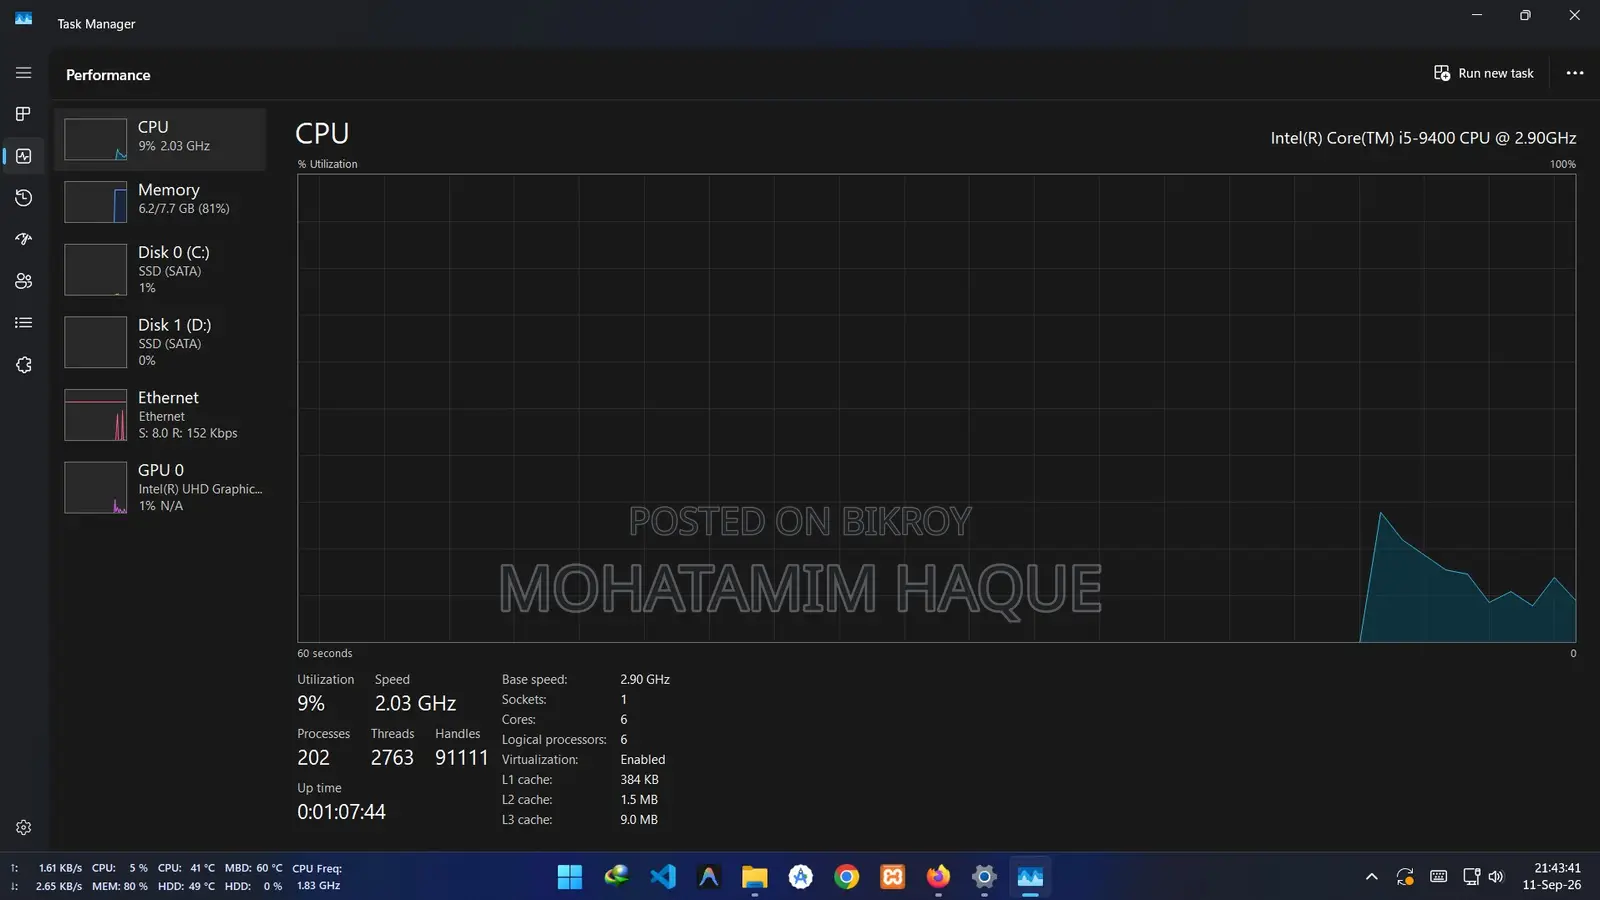This screenshot has height=900, width=1600.
Task: Open File Explorer from taskbar
Action: [754, 877]
